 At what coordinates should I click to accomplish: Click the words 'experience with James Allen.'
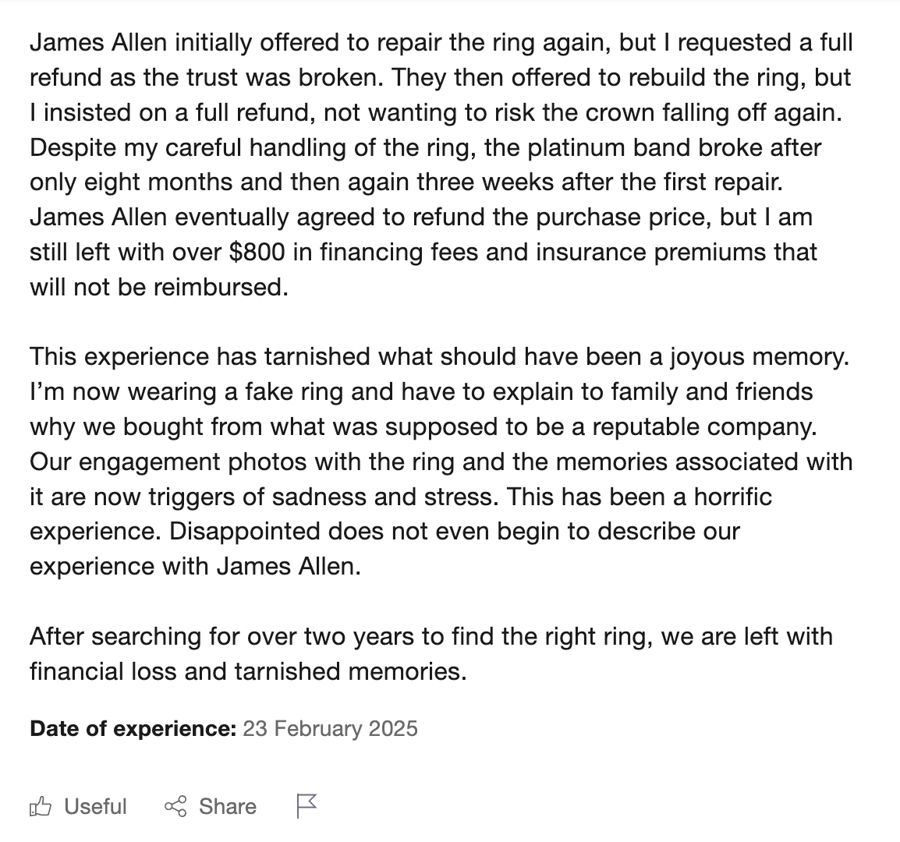coord(195,566)
